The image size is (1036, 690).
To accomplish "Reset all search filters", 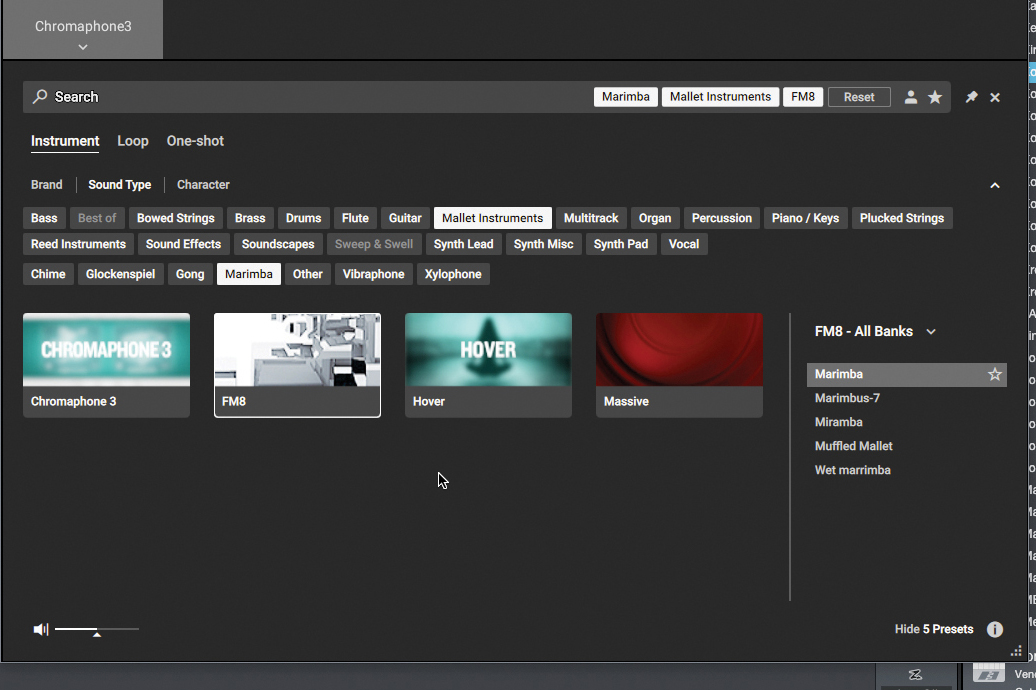I will click(859, 97).
